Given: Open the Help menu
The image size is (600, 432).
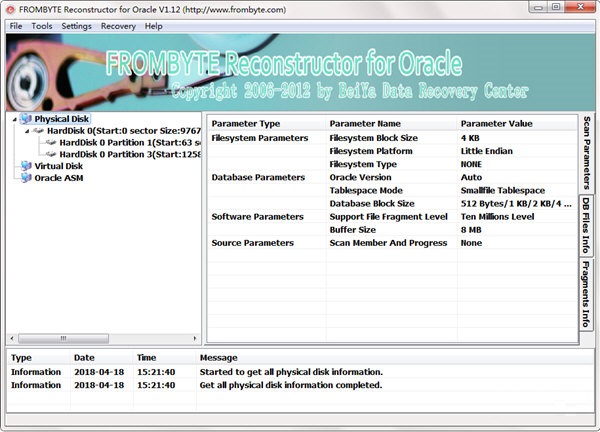Looking at the screenshot, I should pyautogui.click(x=153, y=26).
